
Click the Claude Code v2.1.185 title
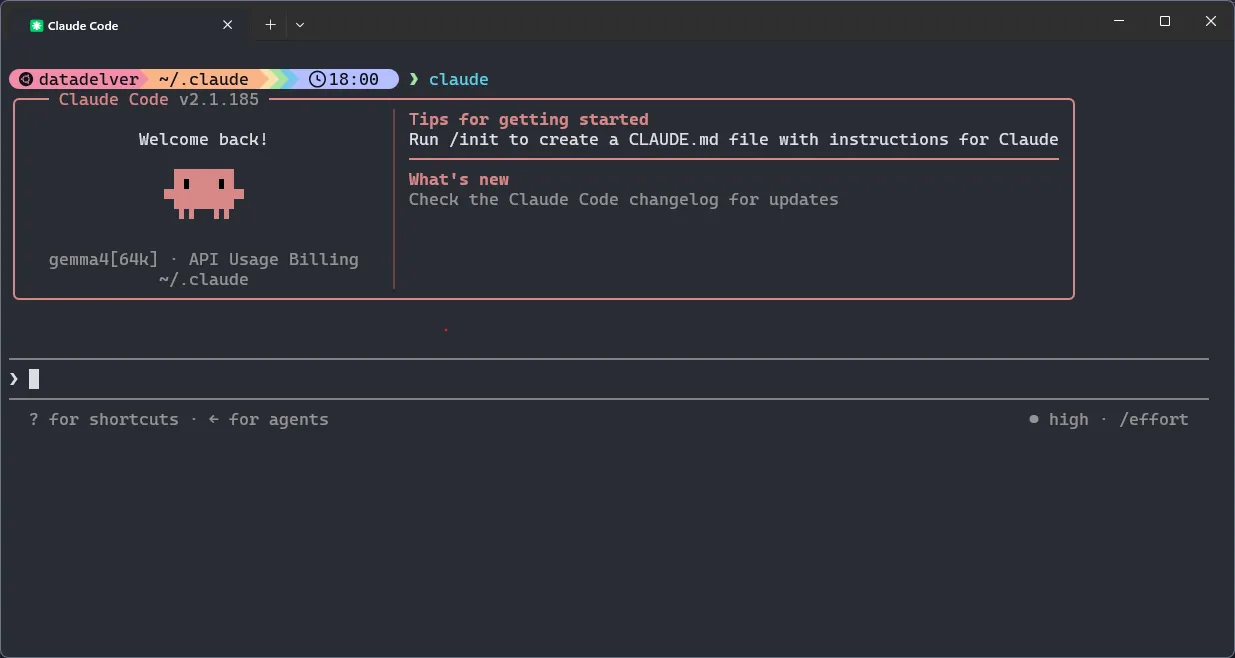[x=159, y=99]
